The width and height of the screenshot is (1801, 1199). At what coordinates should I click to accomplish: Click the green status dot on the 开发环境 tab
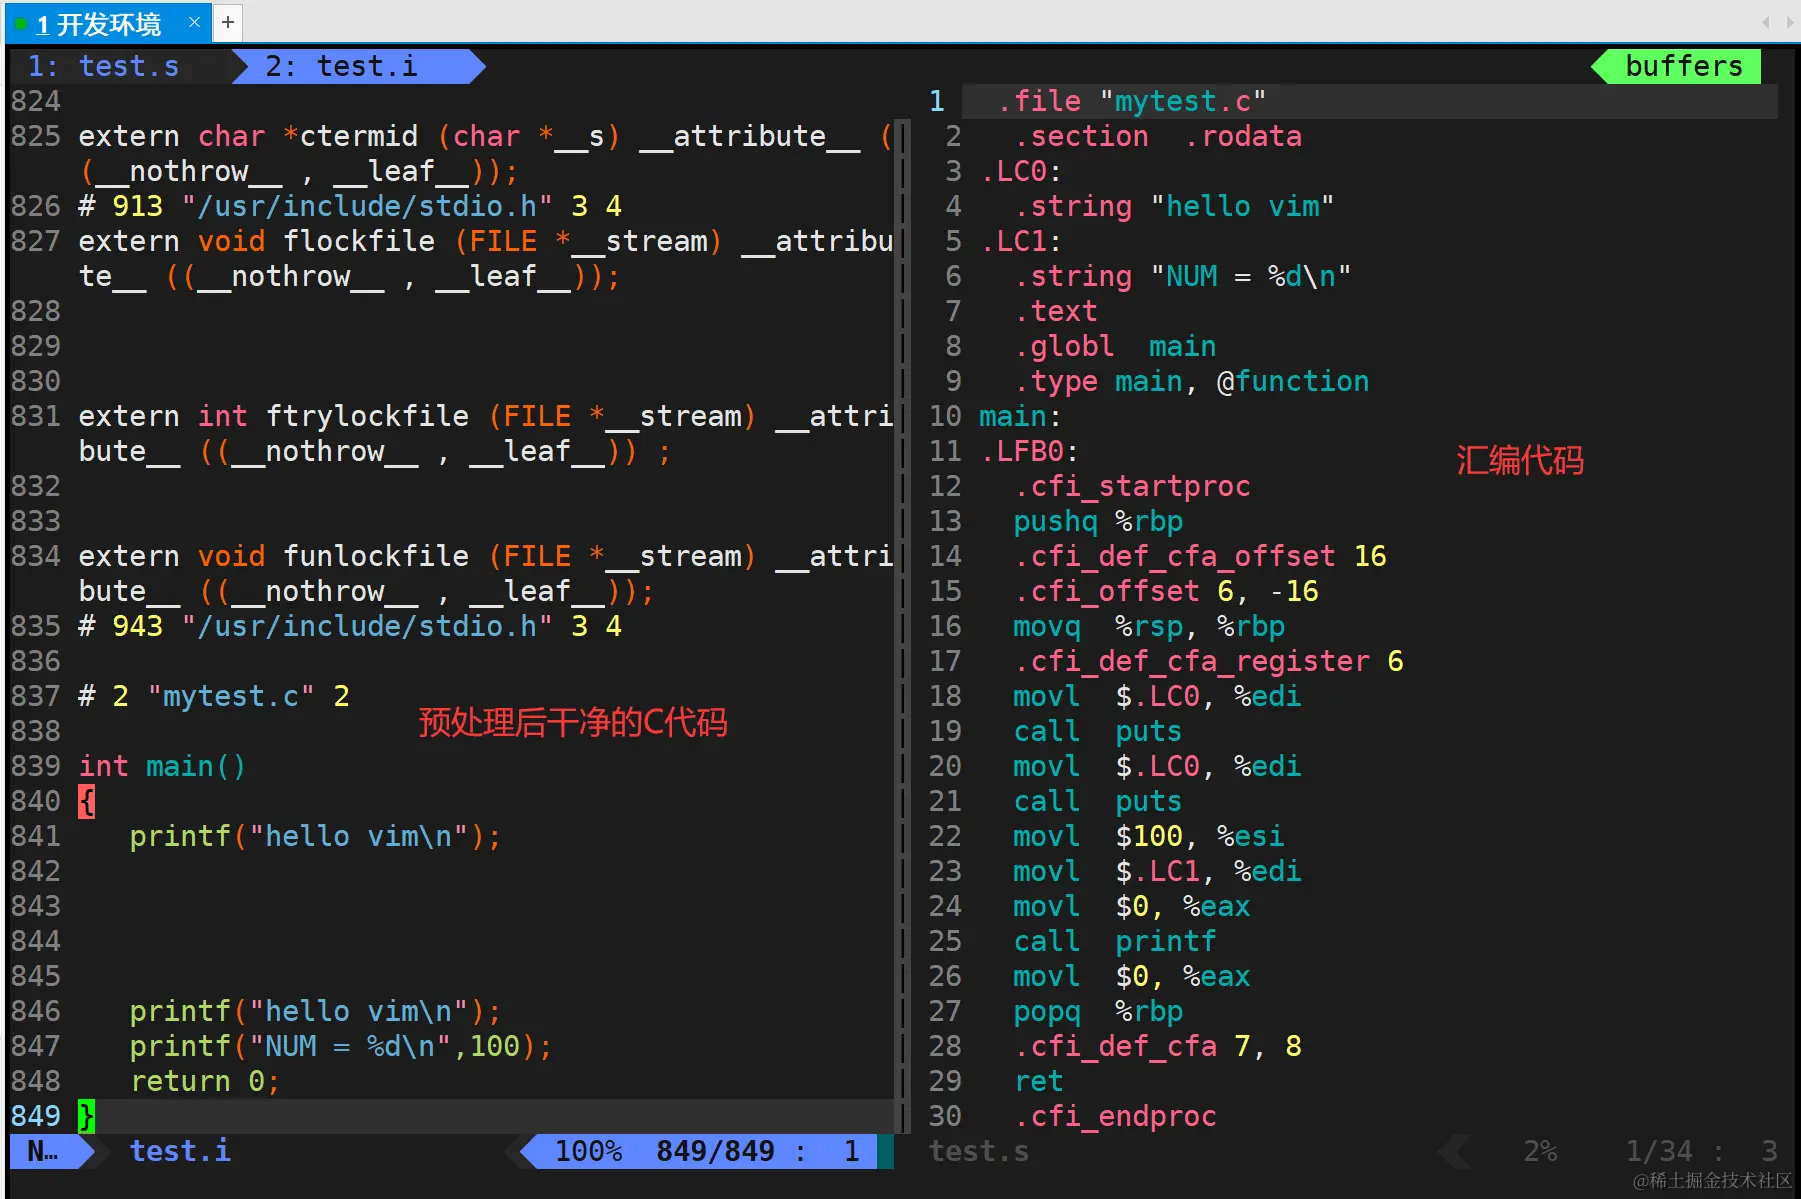[x=21, y=23]
